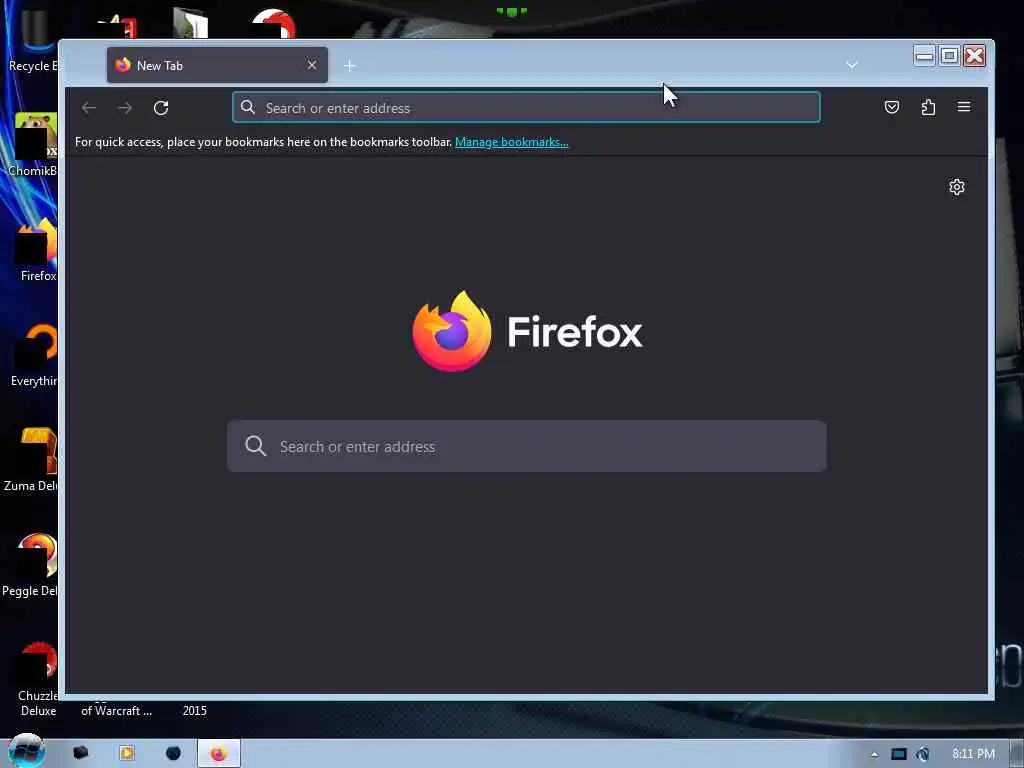Screen dimensions: 1024x768
Task: Focus the top address bar field
Action: pyautogui.click(x=526, y=108)
